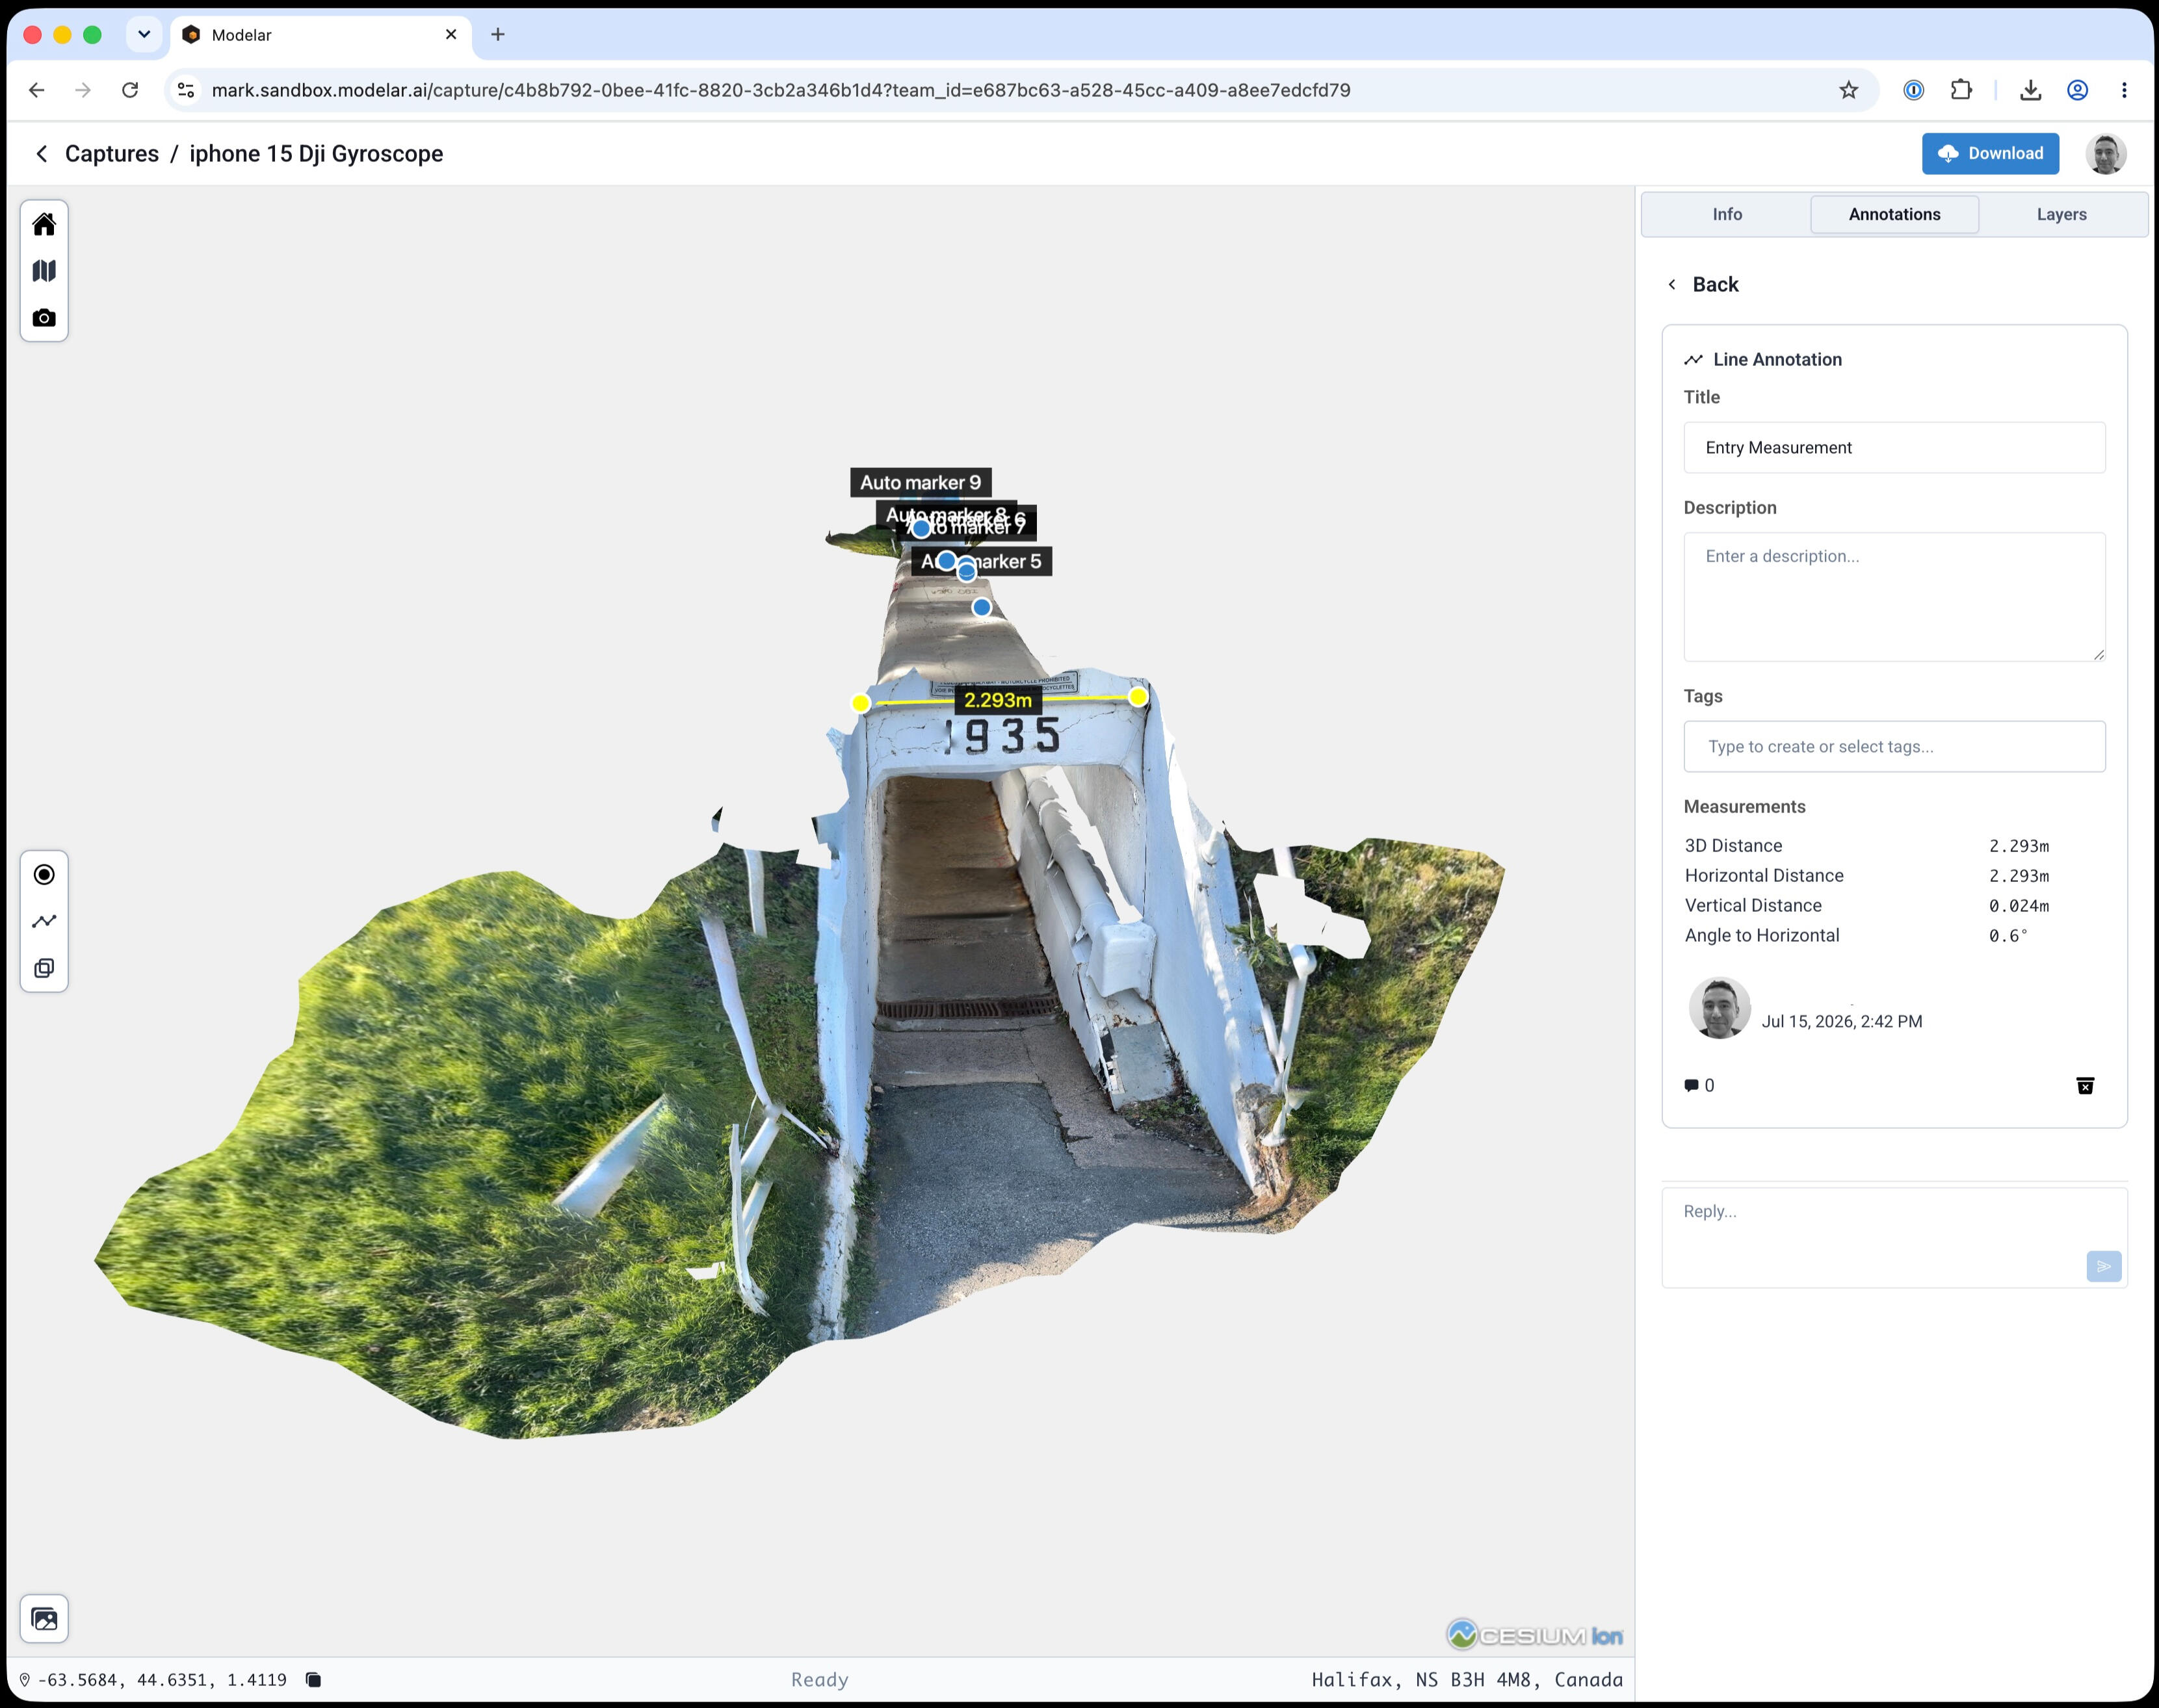Select the Modelar browser tab

(x=320, y=35)
